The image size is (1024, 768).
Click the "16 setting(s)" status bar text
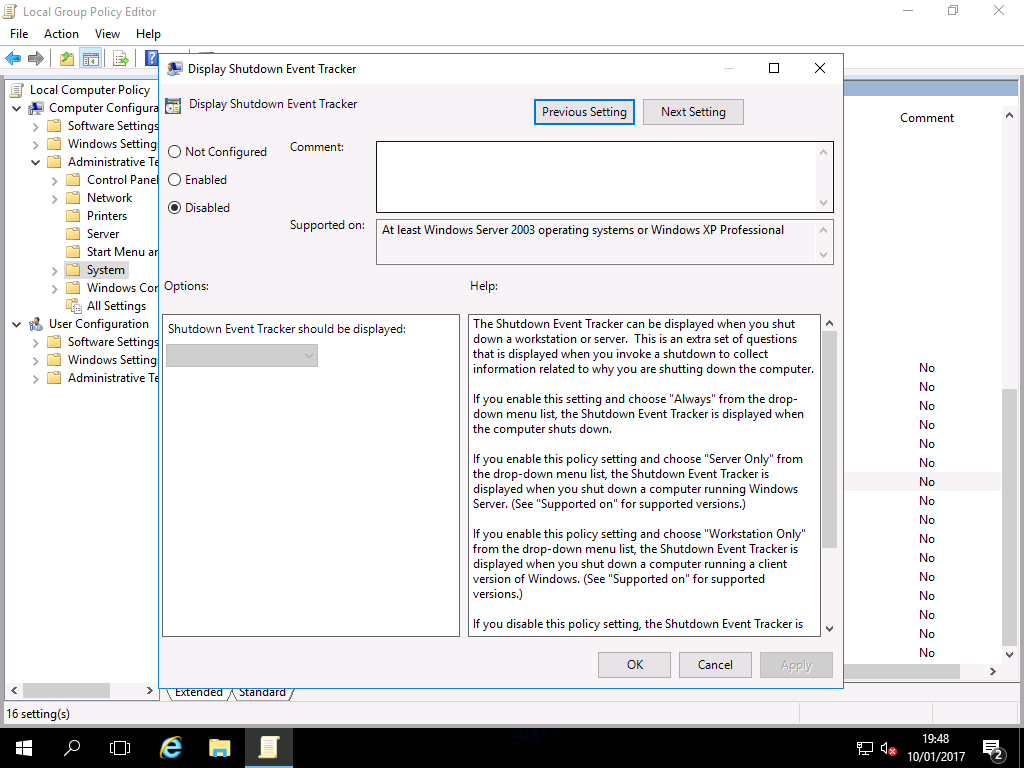click(38, 714)
